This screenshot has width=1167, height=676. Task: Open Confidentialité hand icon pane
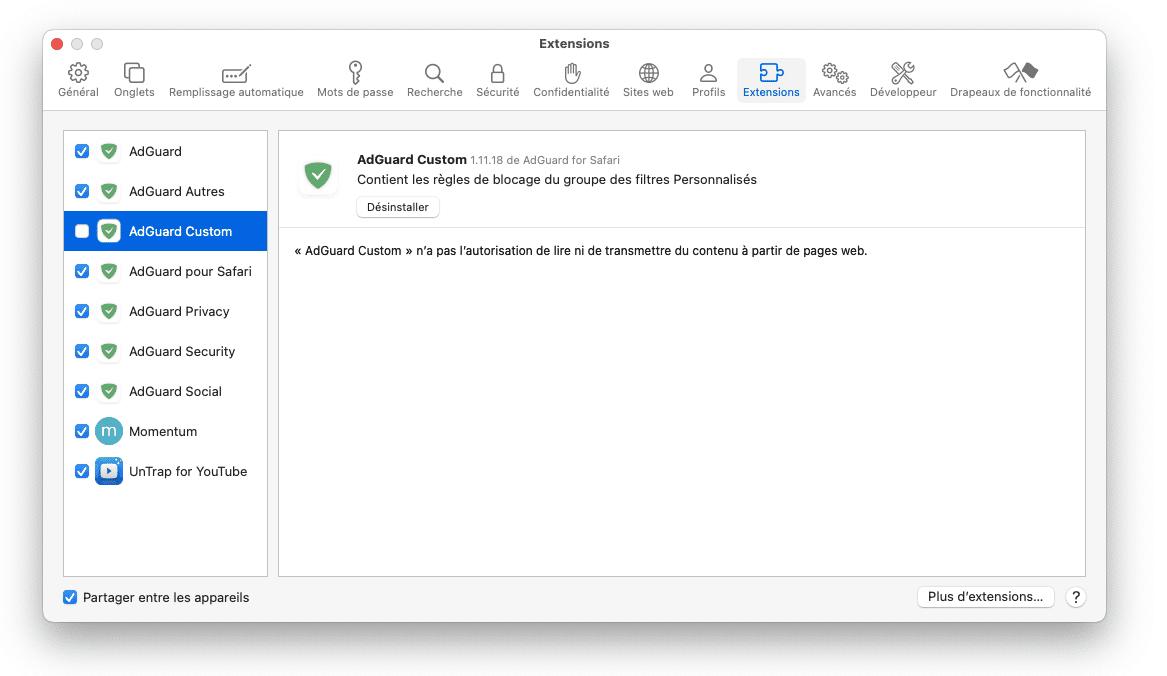571,80
